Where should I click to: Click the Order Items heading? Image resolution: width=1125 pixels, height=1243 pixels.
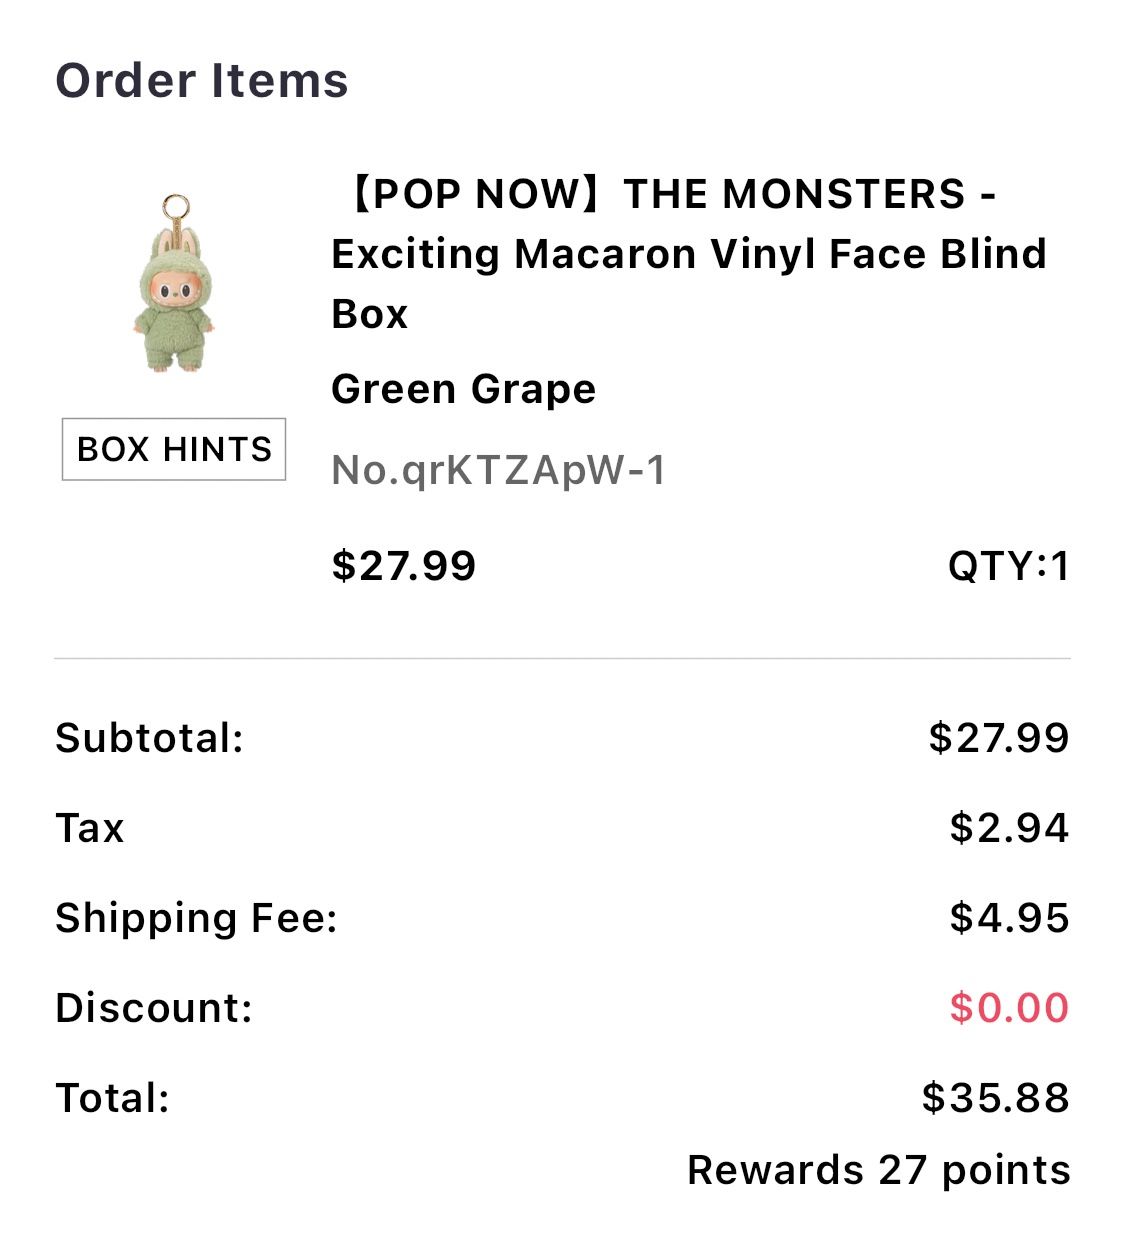coord(202,81)
